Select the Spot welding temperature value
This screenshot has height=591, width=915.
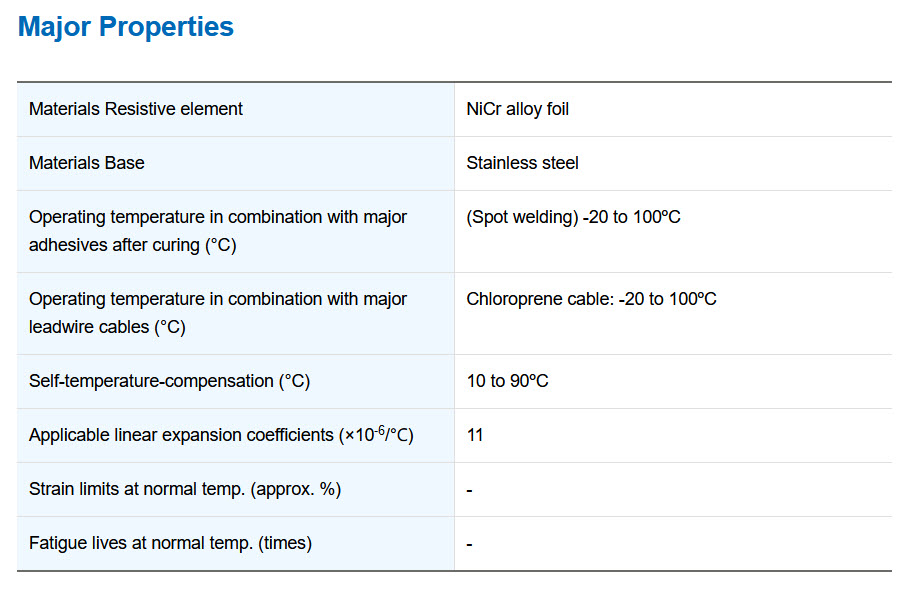pyautogui.click(x=573, y=217)
